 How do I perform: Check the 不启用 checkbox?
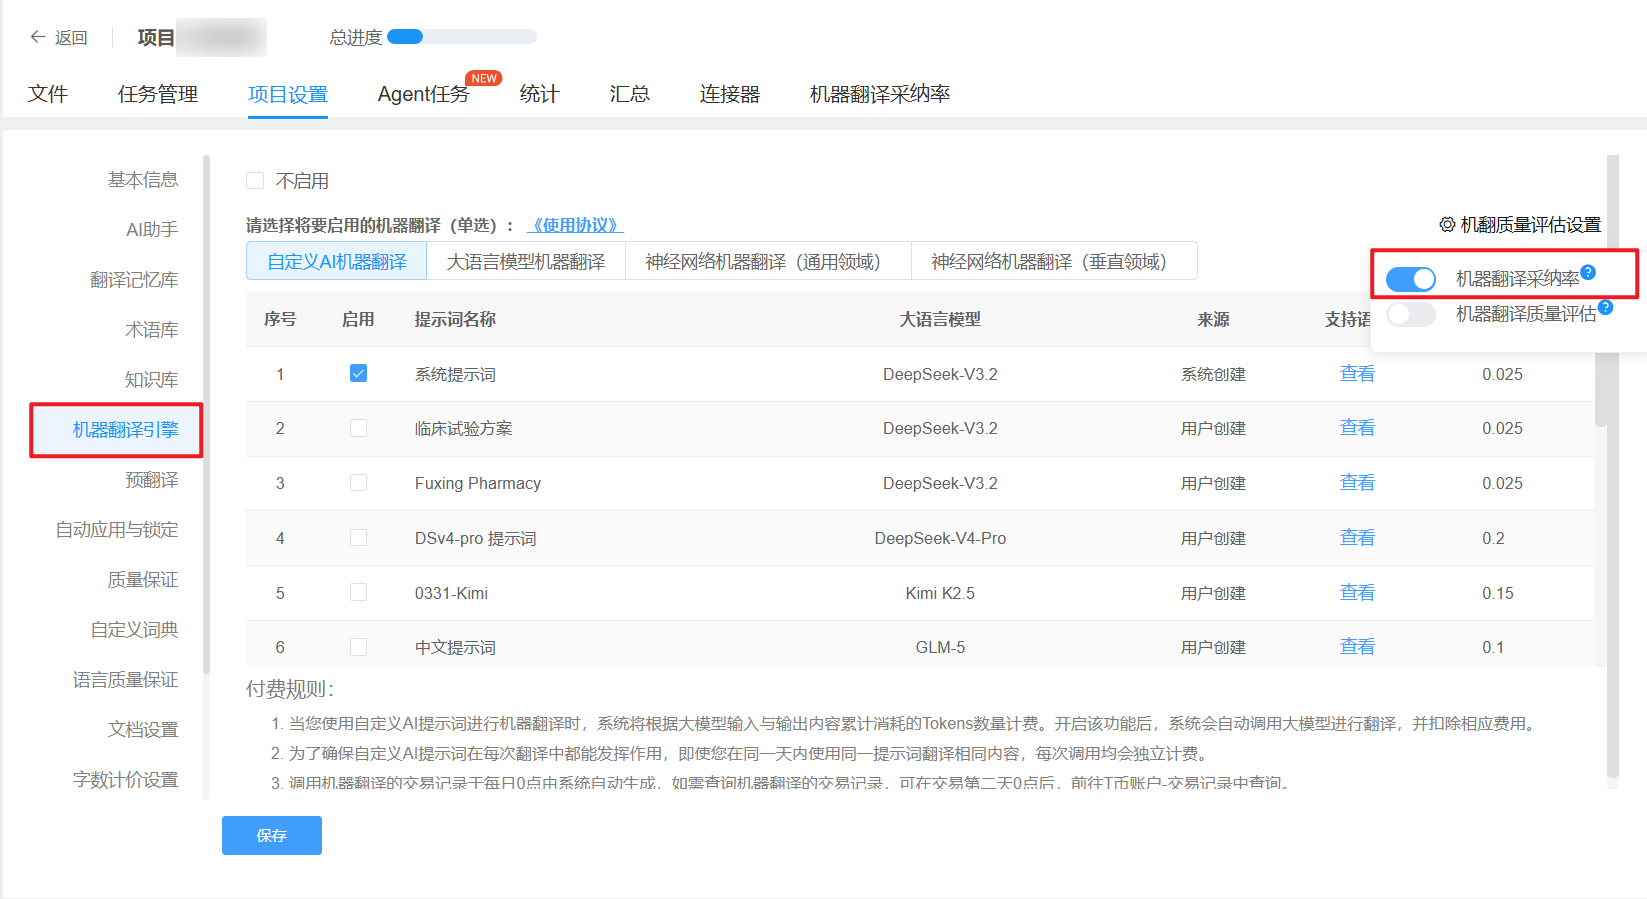255,181
